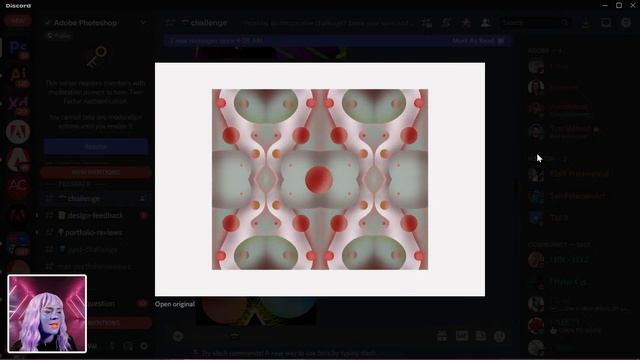Open the Threads icon in channel header

click(x=427, y=23)
